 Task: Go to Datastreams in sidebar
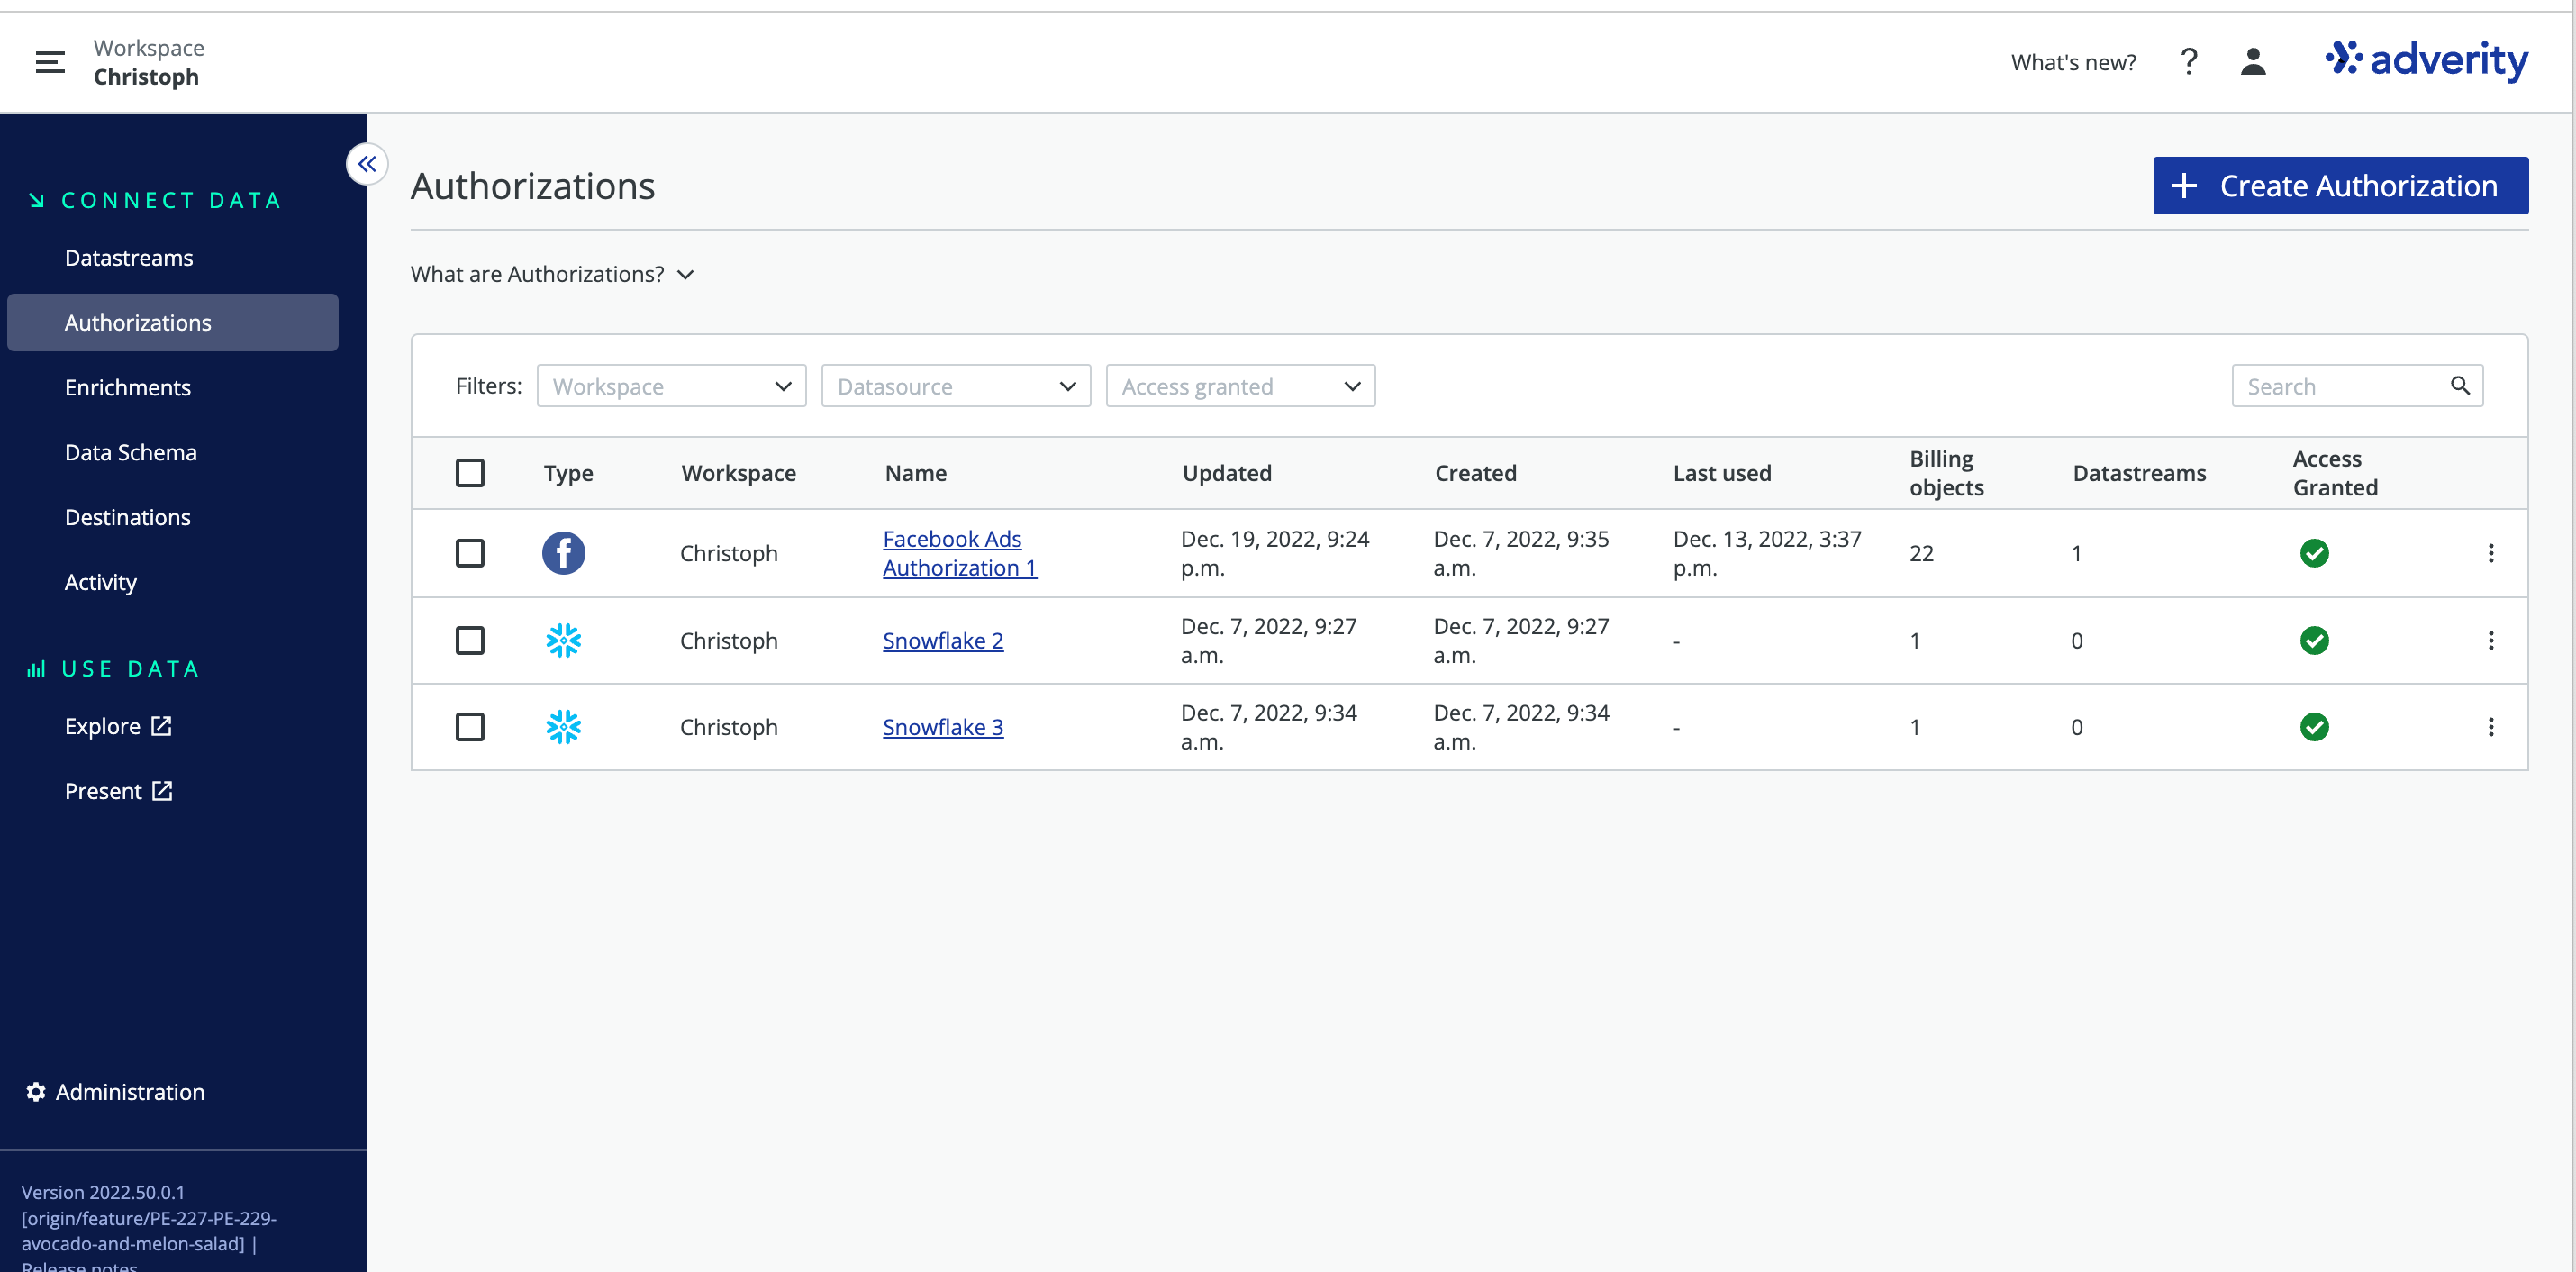[129, 258]
